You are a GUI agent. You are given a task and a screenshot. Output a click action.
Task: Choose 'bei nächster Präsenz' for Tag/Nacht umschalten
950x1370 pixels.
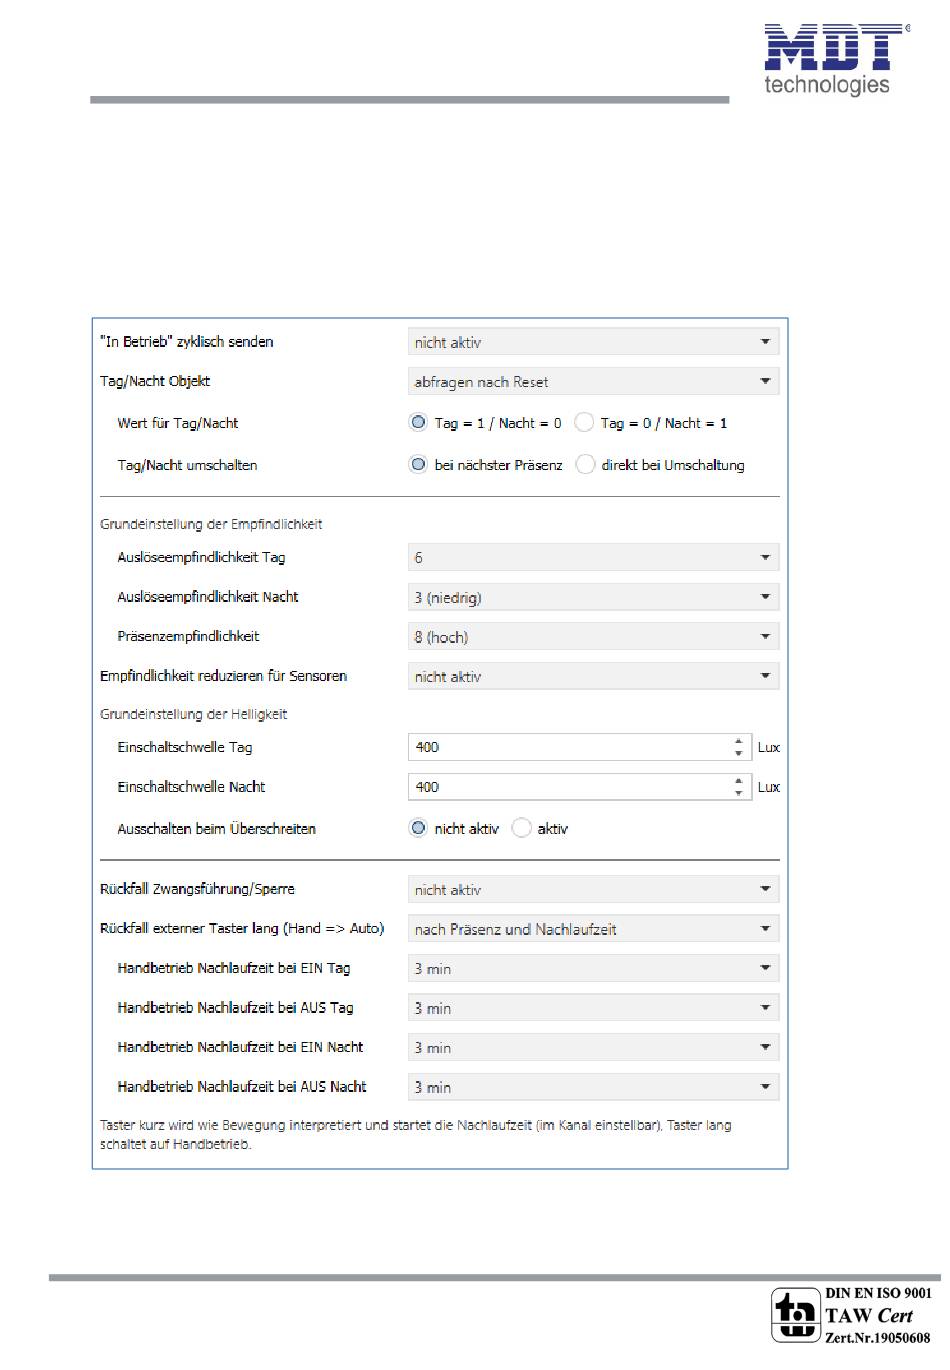pos(419,465)
